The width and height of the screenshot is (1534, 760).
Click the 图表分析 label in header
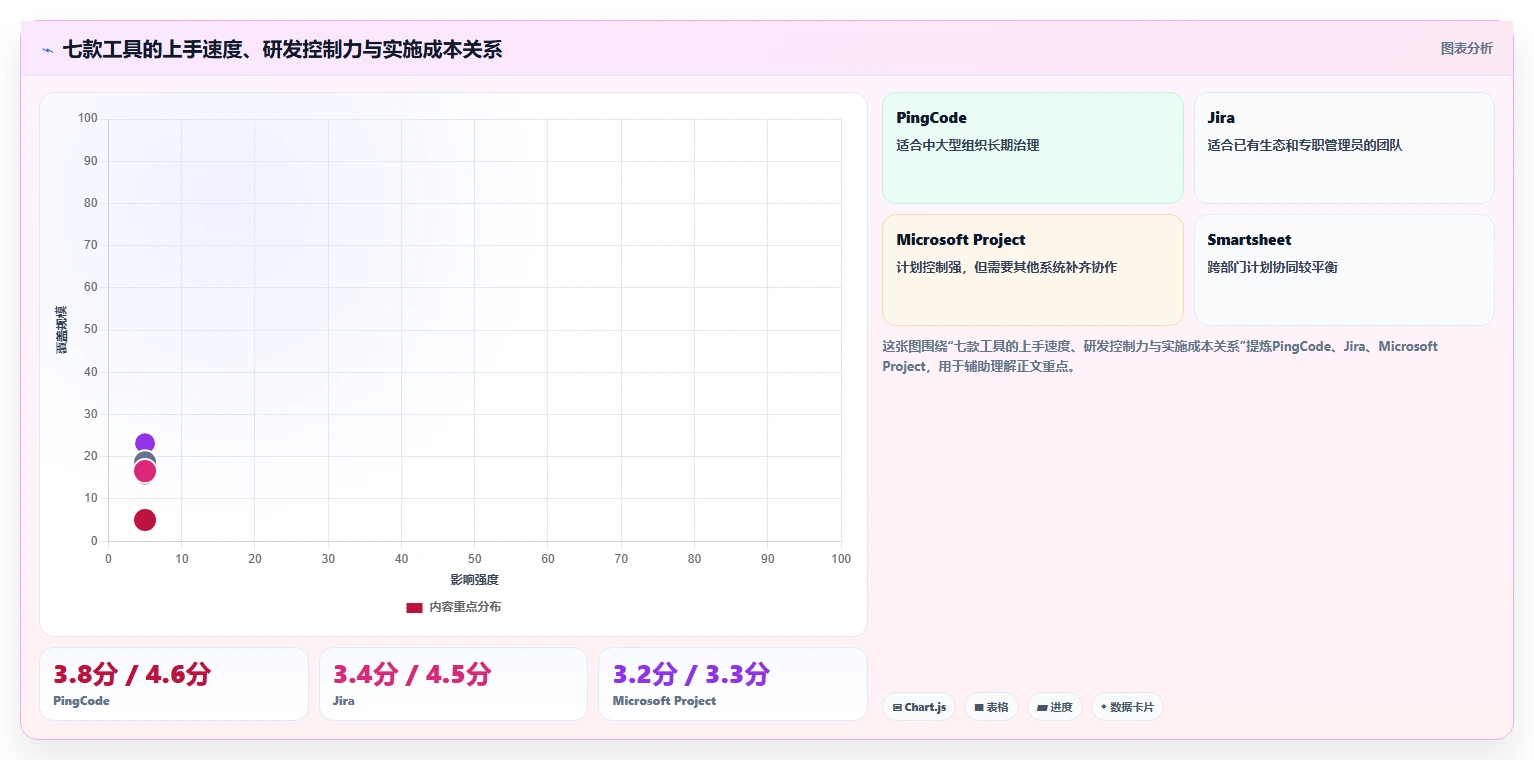click(x=1466, y=48)
